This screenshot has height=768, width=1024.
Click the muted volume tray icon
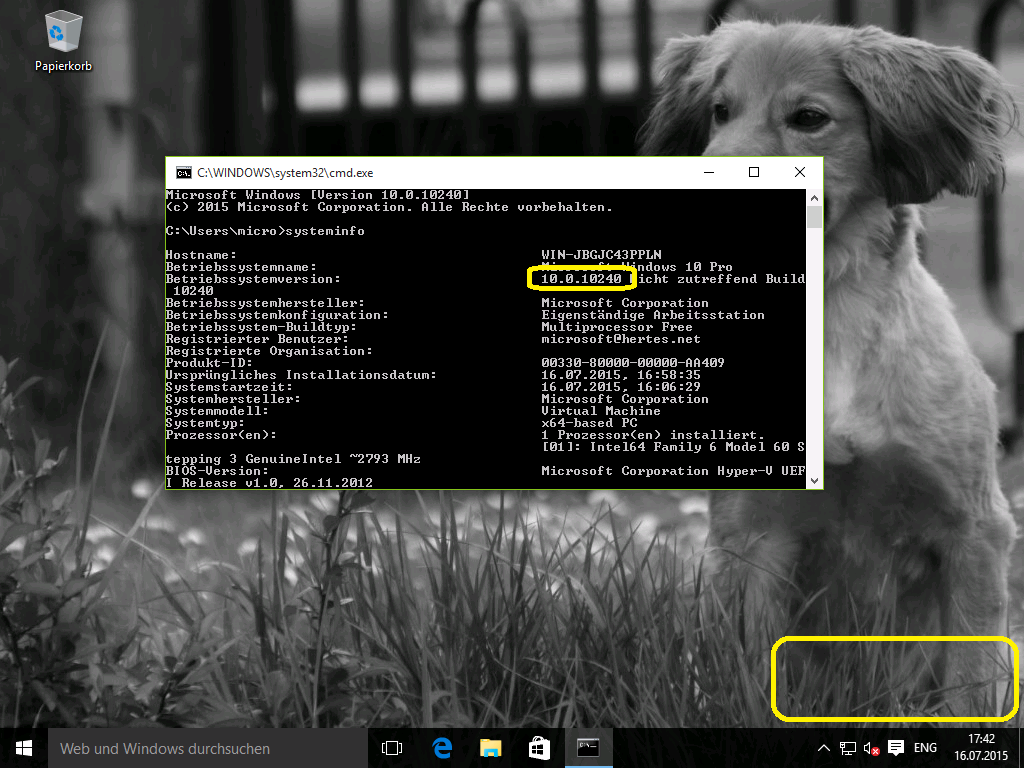tap(871, 748)
